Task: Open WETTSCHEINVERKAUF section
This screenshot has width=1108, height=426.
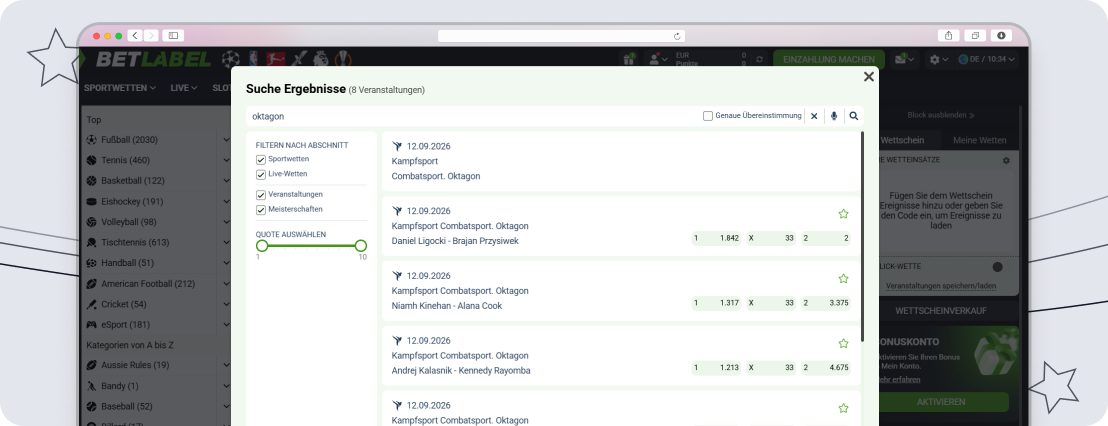Action: point(941,311)
